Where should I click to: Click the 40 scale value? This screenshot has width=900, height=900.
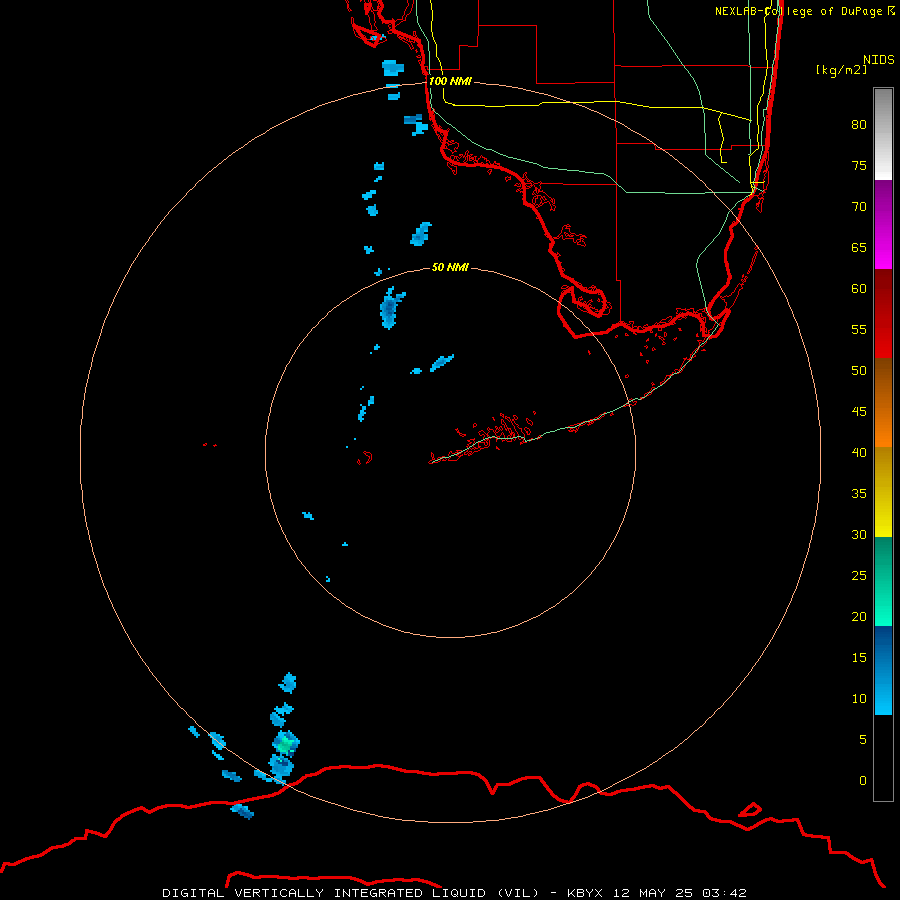pyautogui.click(x=859, y=452)
